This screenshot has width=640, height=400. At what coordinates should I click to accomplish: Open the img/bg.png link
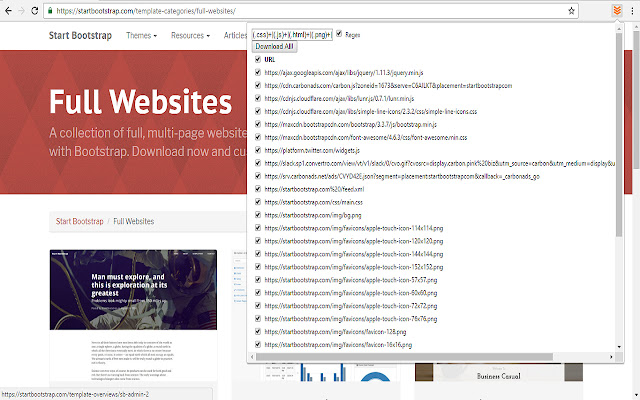[x=313, y=215]
